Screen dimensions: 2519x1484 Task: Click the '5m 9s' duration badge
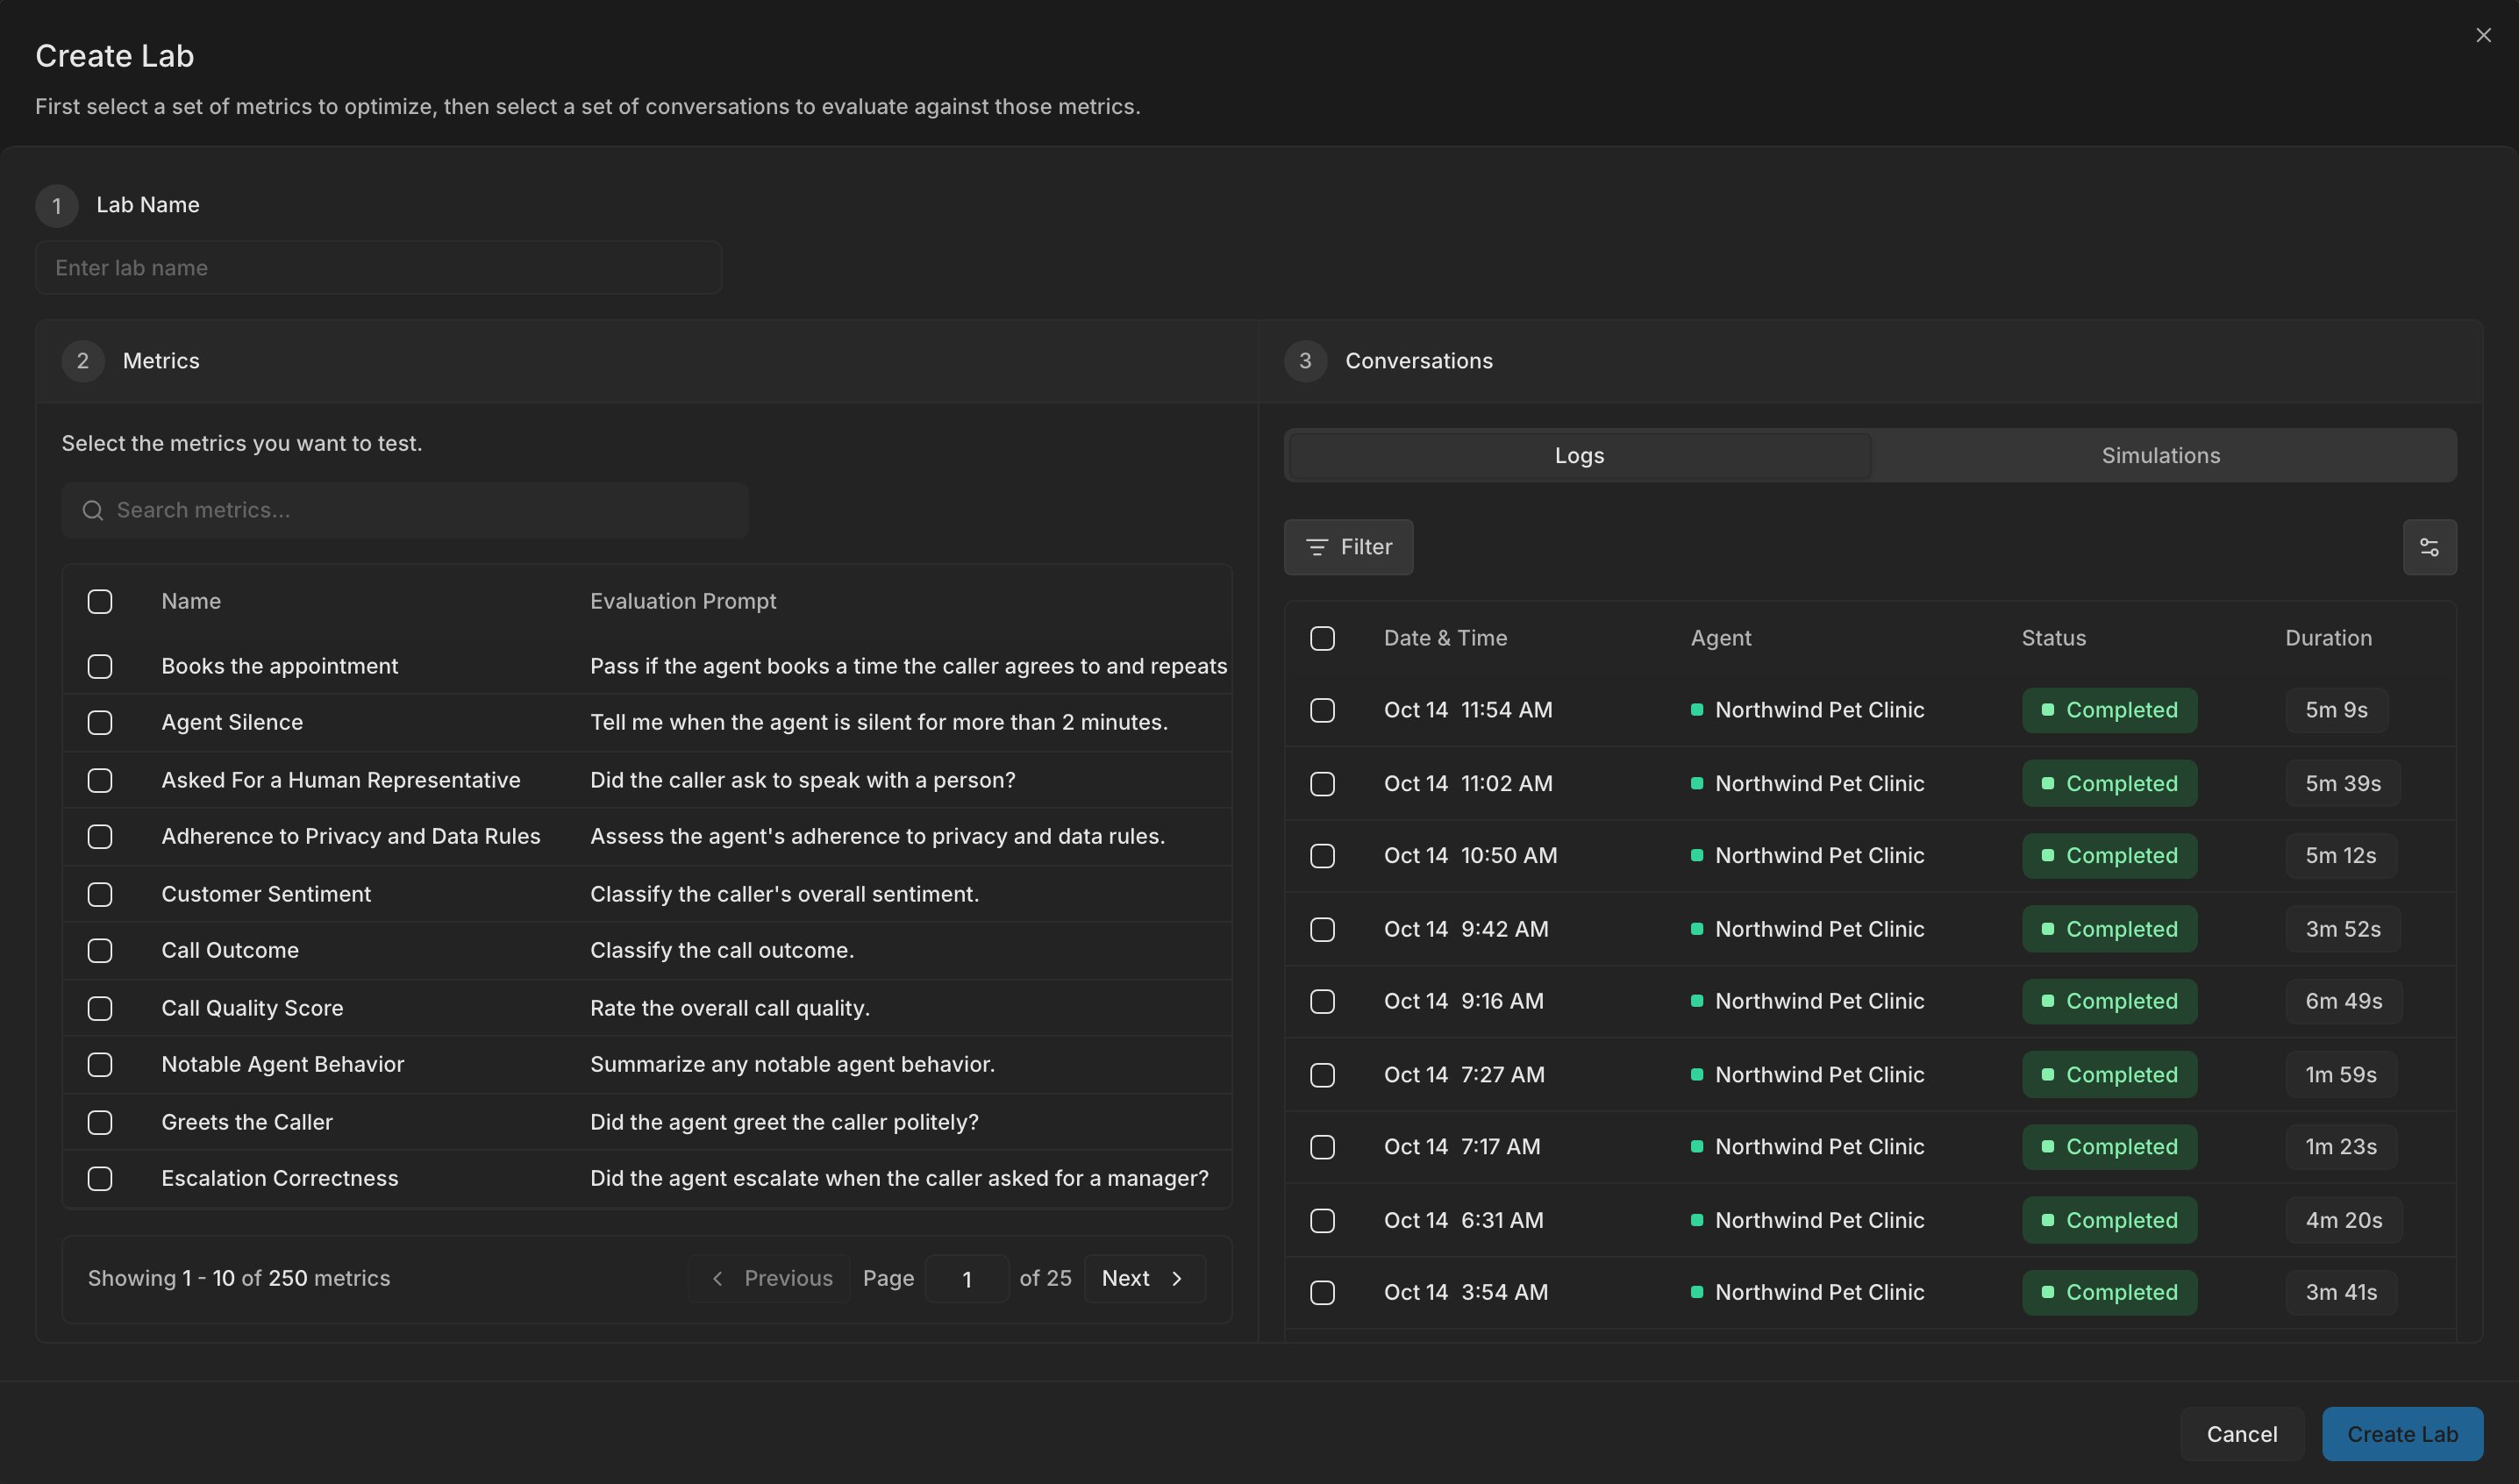click(2336, 710)
